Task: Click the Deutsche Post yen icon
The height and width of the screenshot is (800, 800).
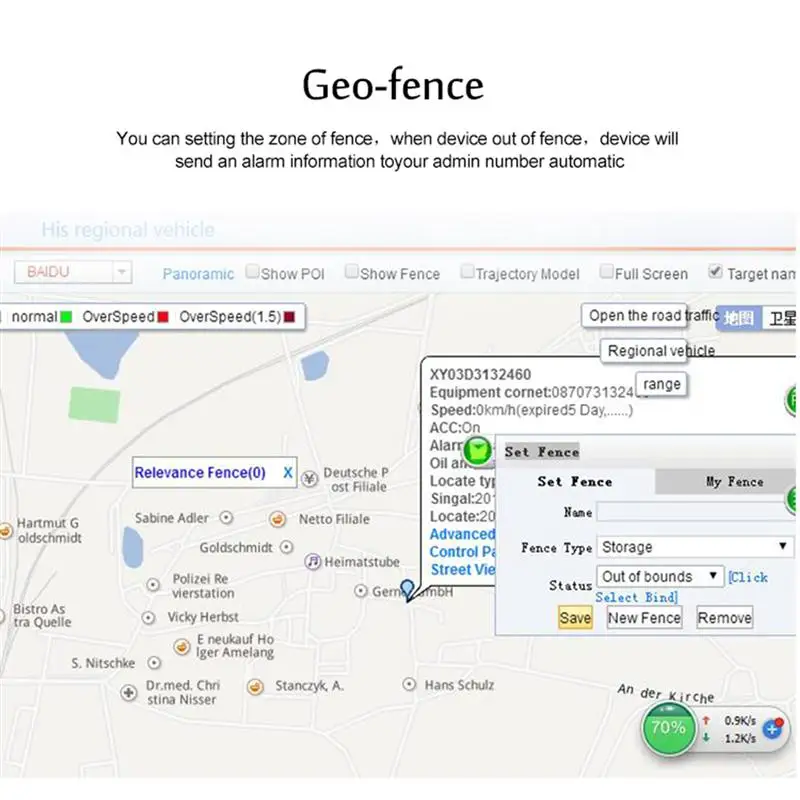Action: tap(310, 479)
